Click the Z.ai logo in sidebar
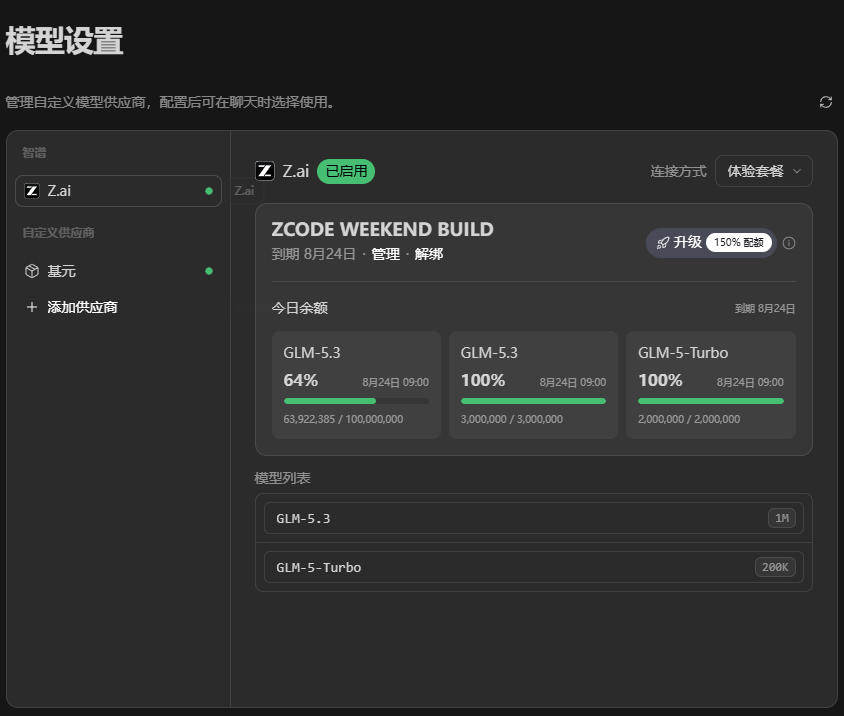This screenshot has width=844, height=716. (32, 191)
